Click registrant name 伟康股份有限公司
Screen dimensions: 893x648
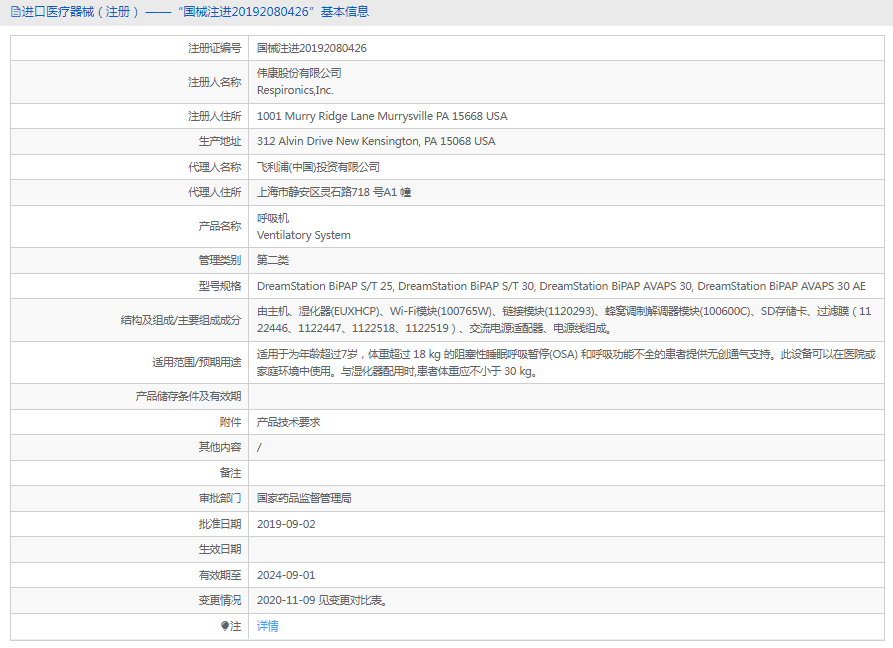point(299,73)
